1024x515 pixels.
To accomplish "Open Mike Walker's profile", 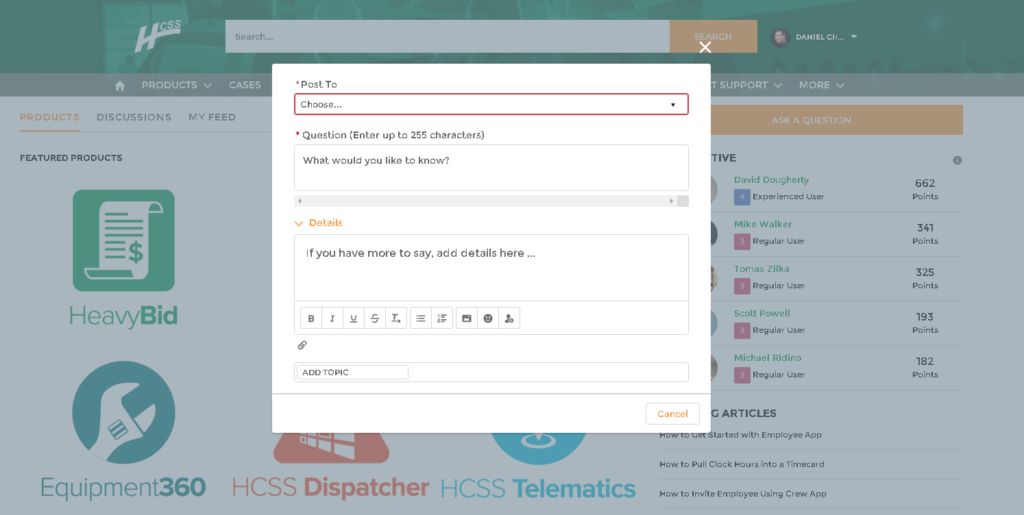I will (x=763, y=224).
